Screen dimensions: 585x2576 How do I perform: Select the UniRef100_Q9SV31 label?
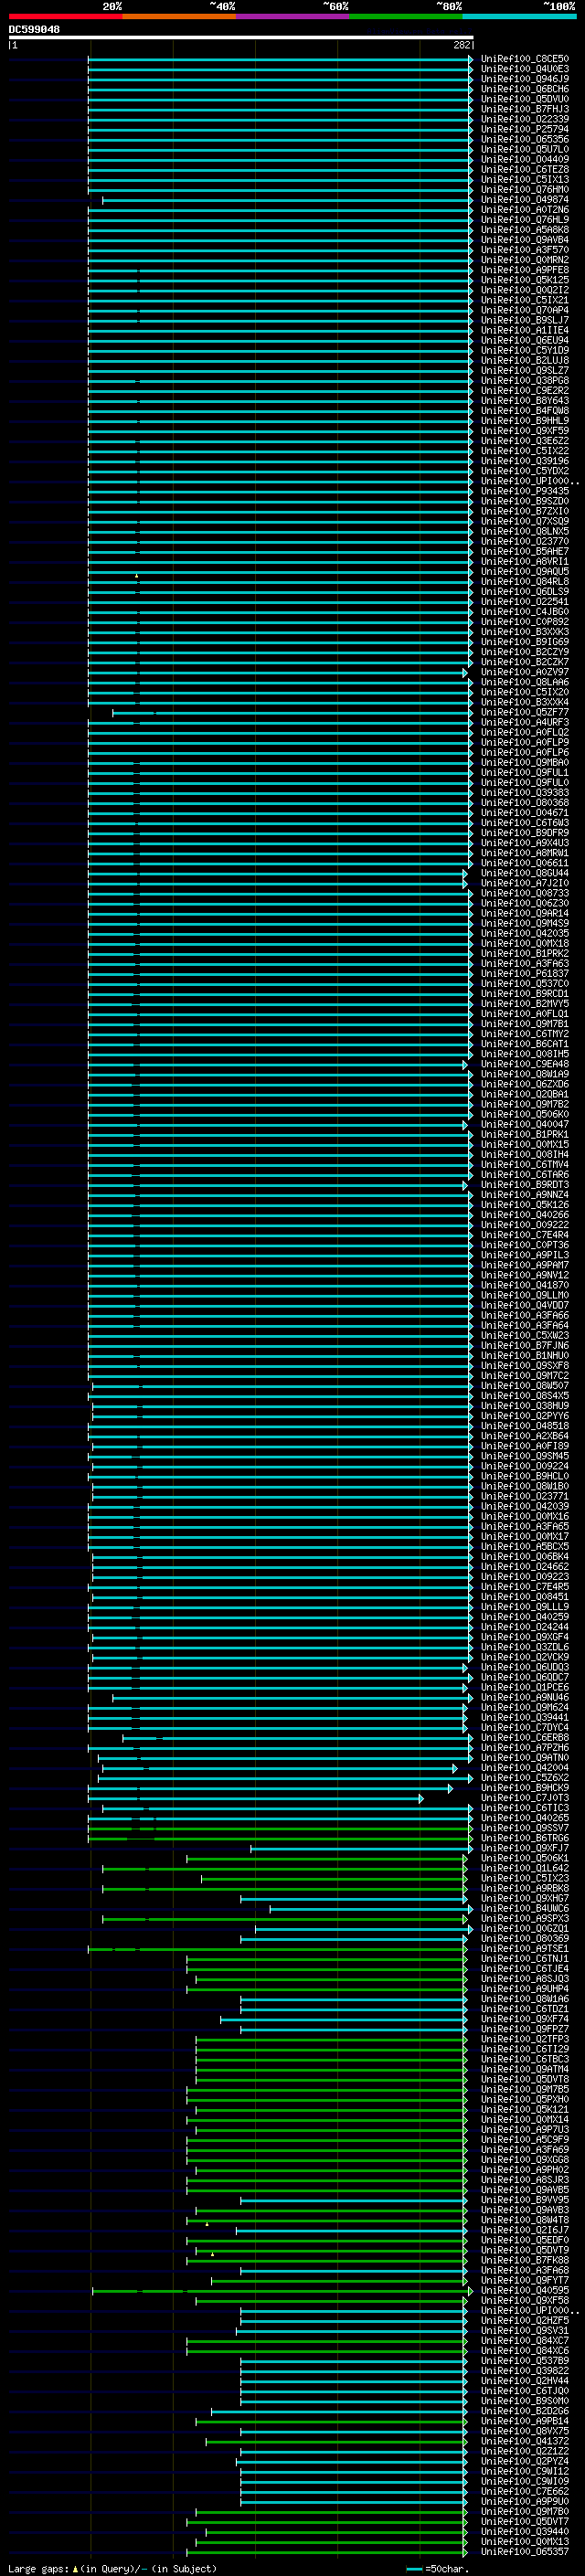525,2331
